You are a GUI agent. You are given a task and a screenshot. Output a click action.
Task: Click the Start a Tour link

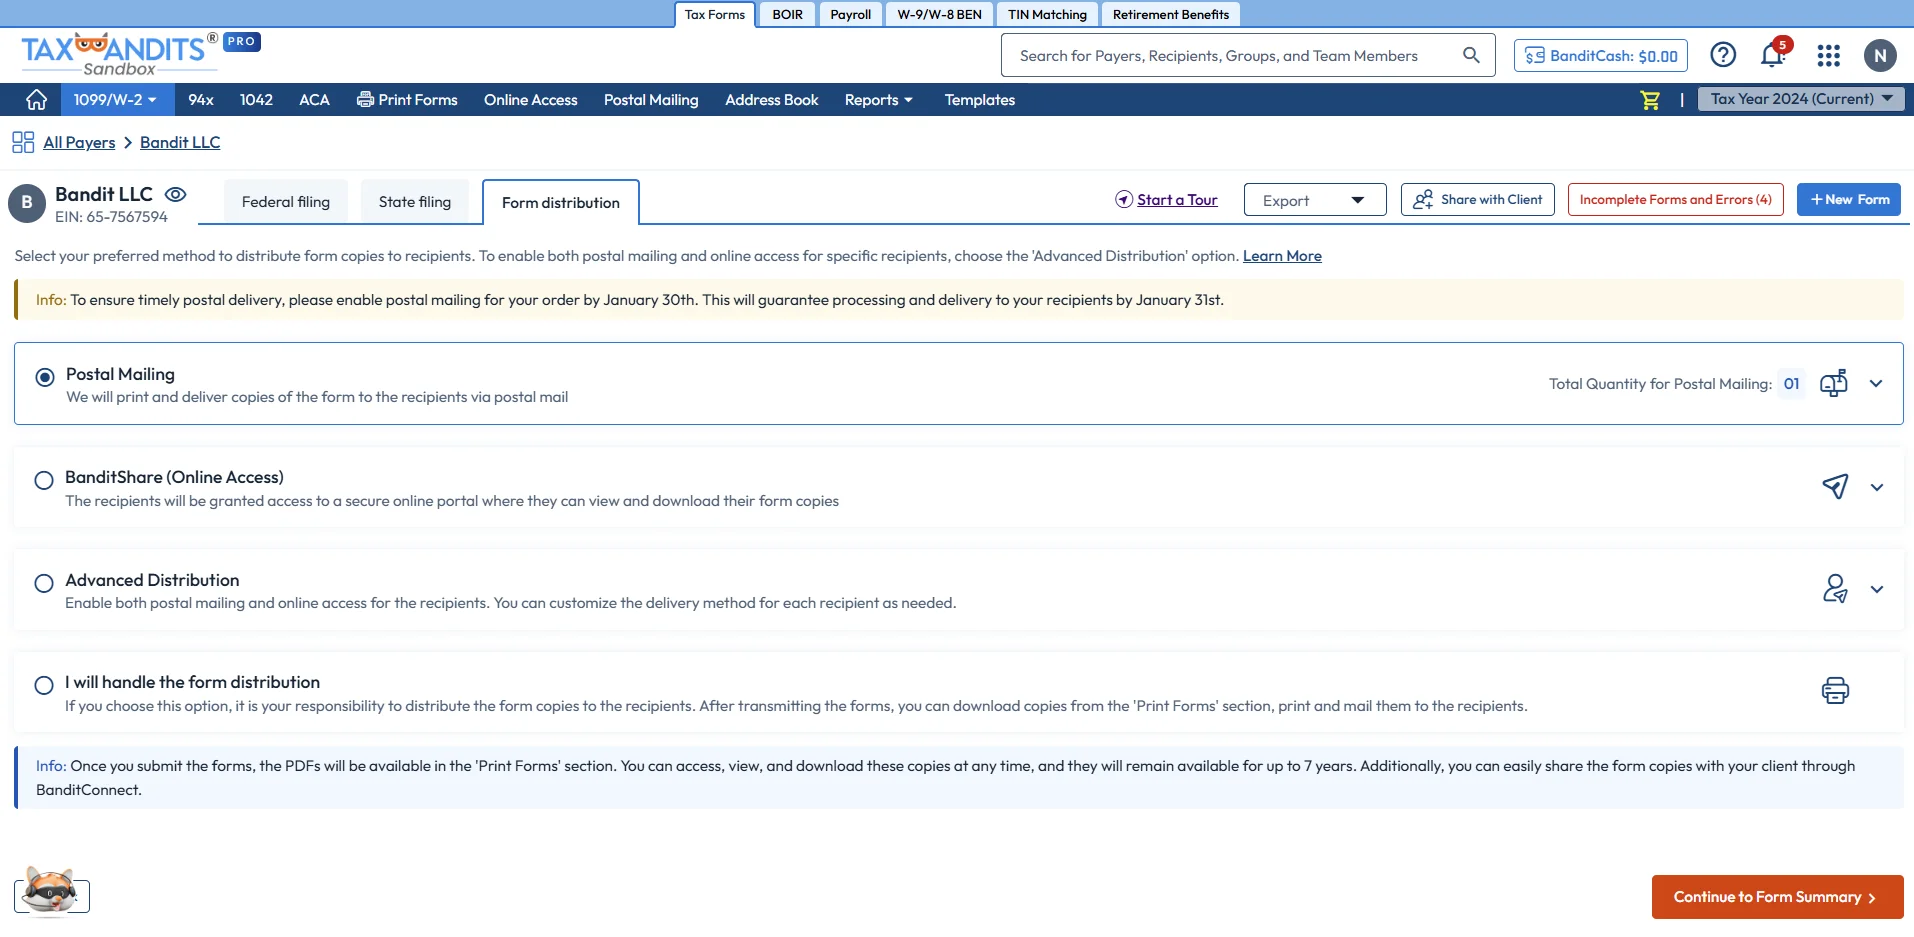[1167, 199]
